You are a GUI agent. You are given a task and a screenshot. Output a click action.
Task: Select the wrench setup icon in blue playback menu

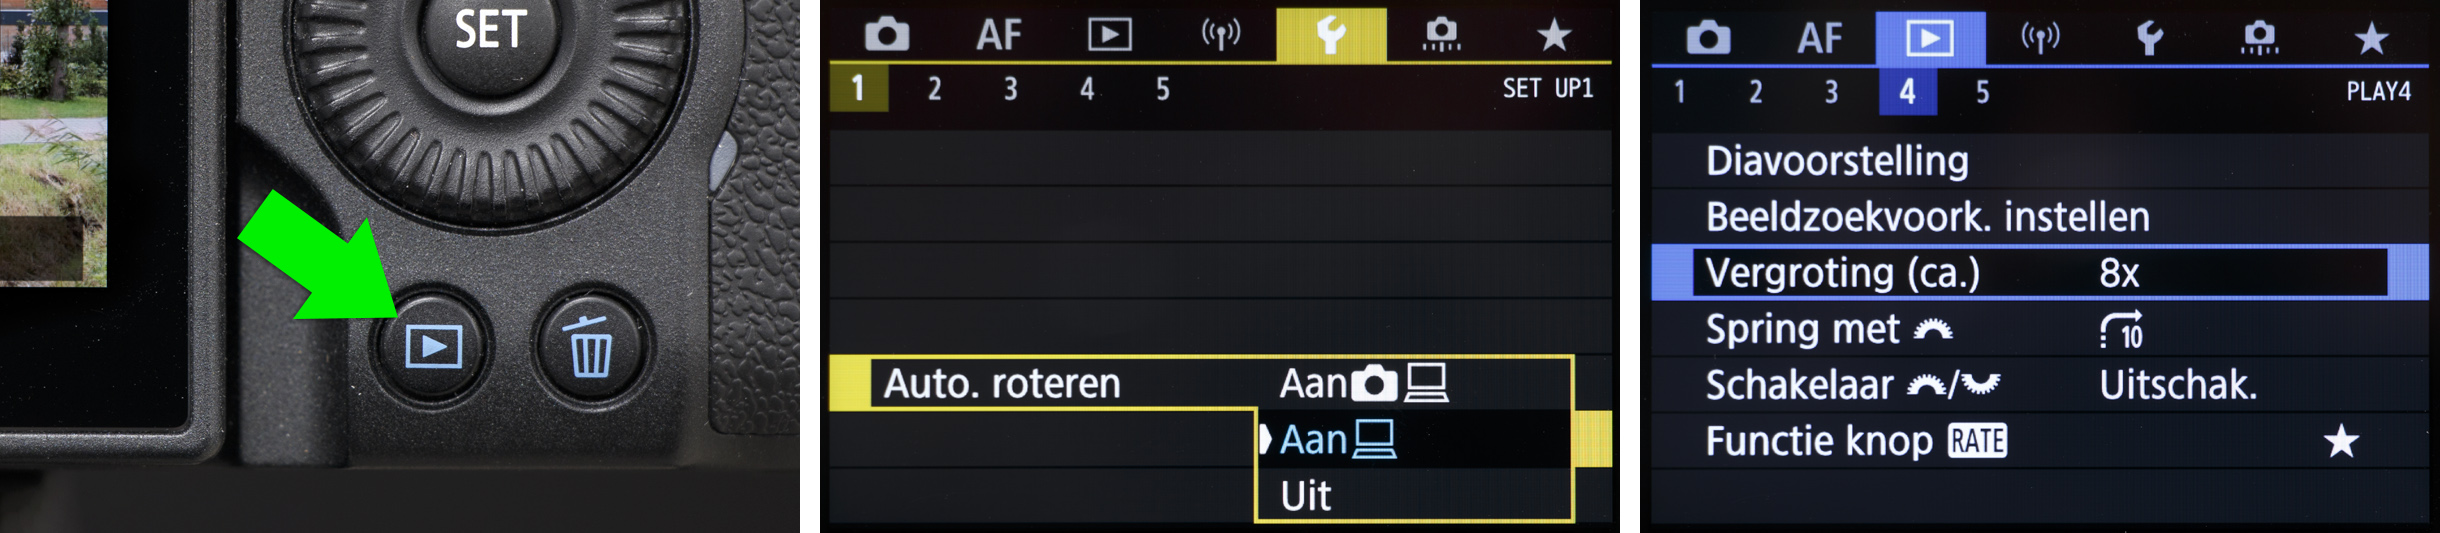pos(2149,38)
